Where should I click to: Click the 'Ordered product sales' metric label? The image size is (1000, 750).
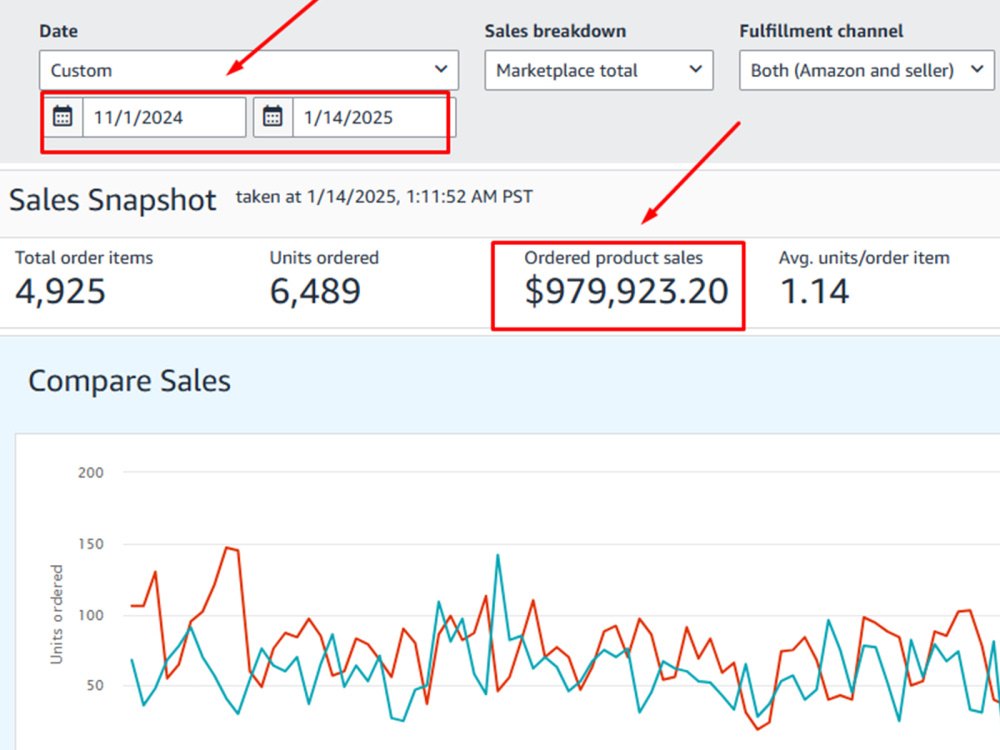614,258
